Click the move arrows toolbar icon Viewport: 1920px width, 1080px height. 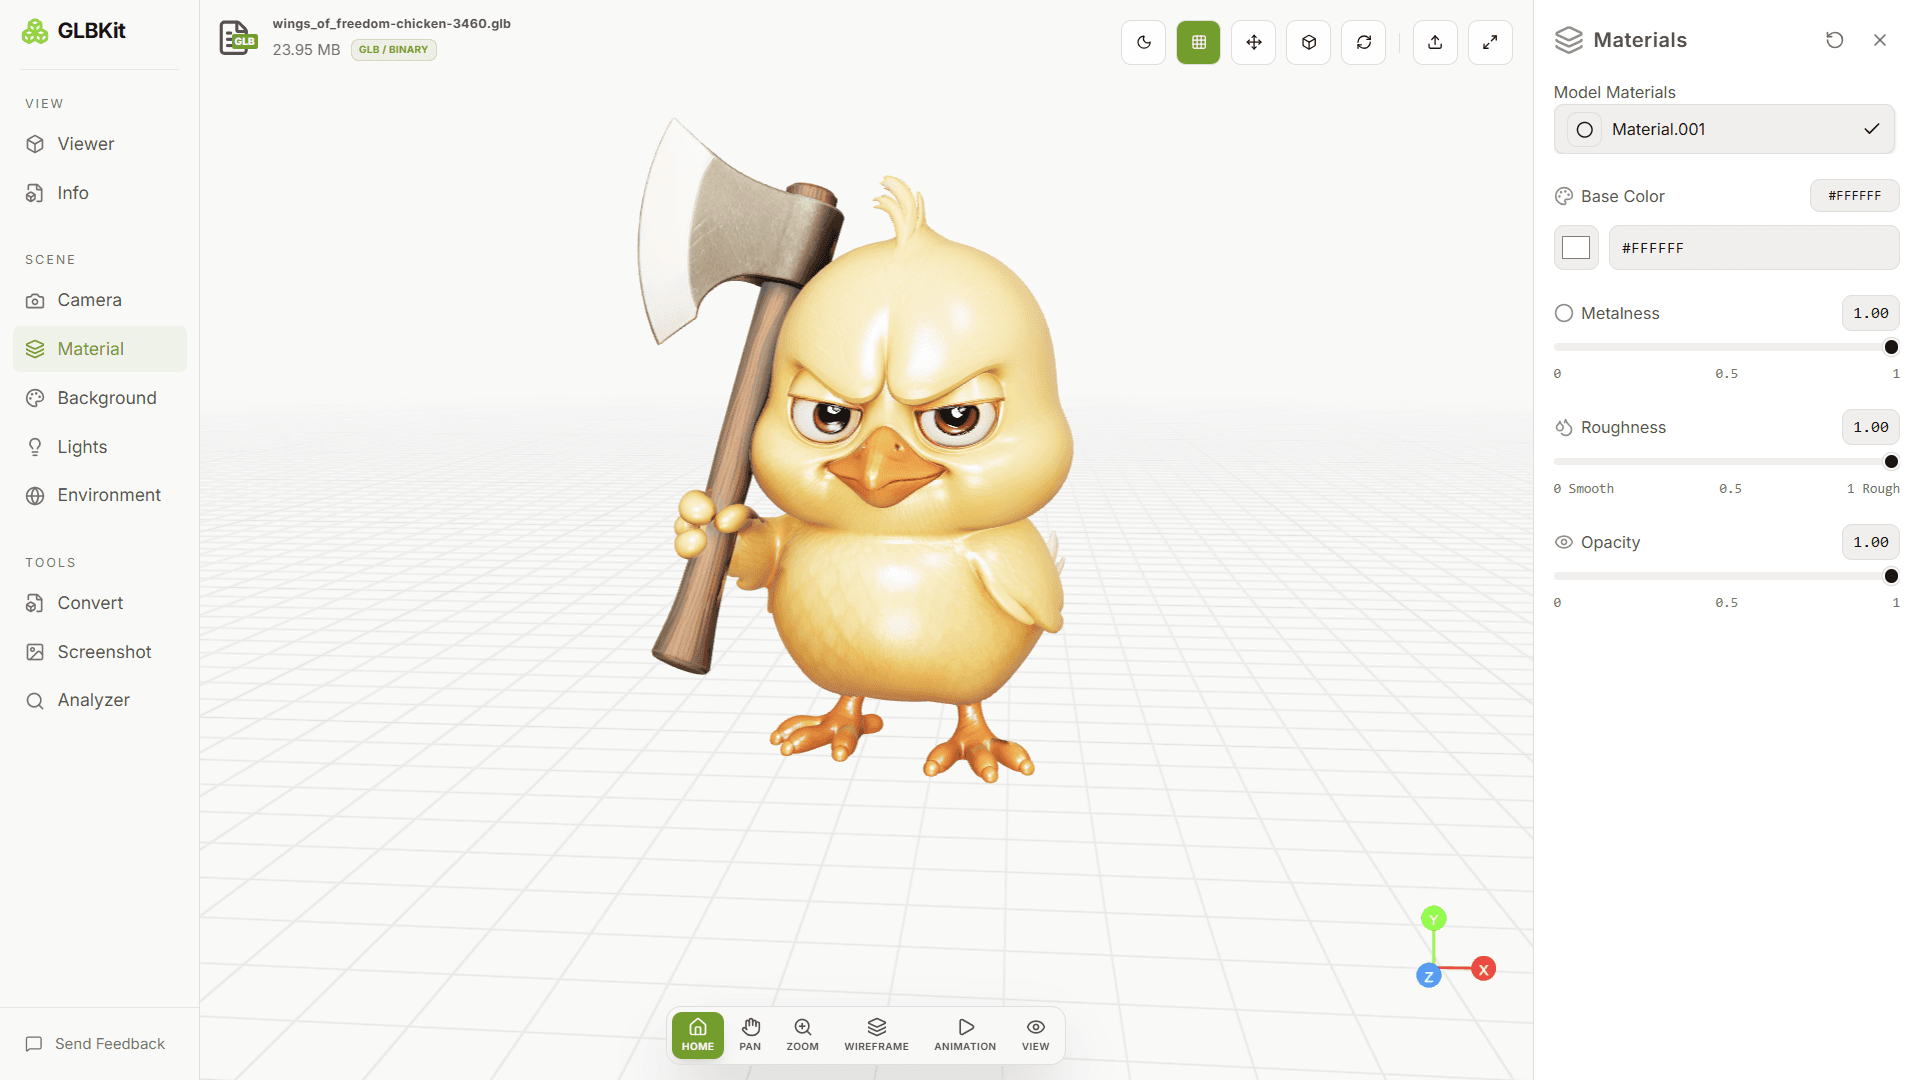1253,42
